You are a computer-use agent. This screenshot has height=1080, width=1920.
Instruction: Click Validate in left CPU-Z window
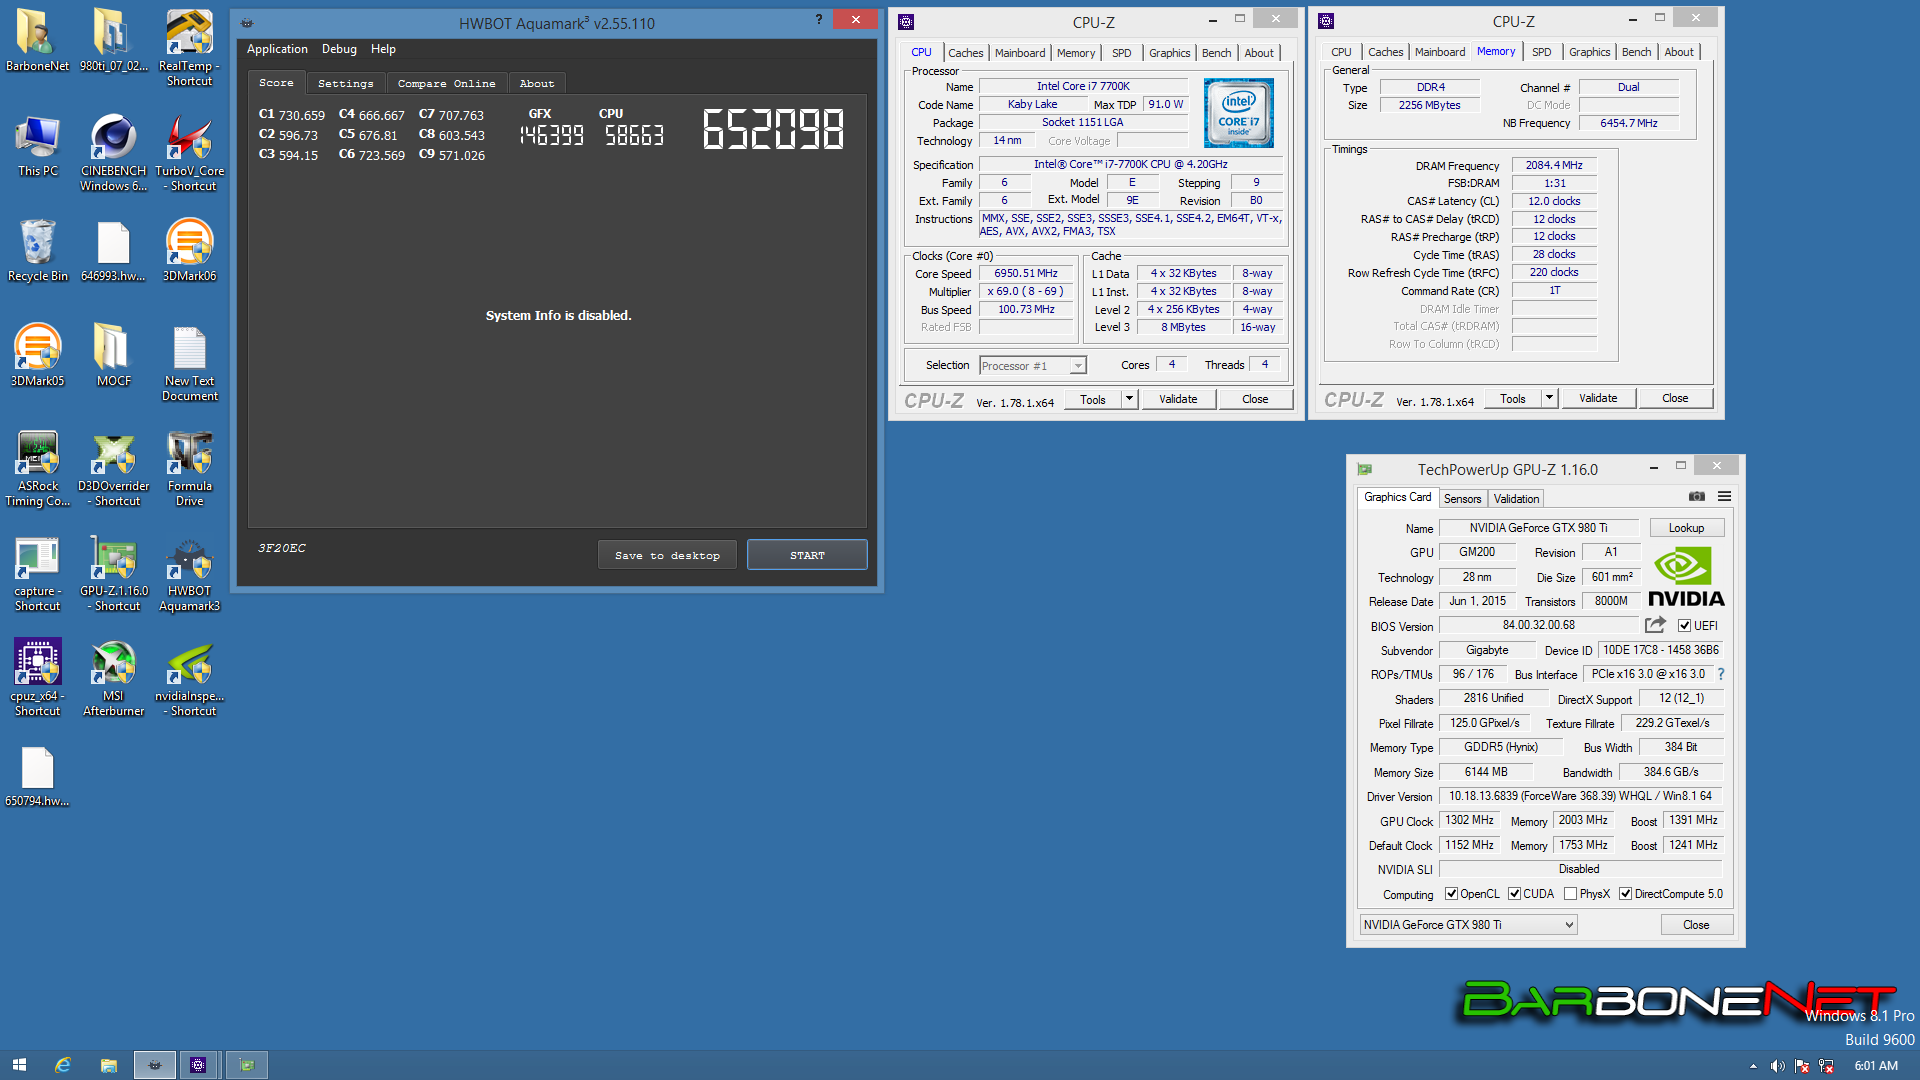click(x=1178, y=399)
